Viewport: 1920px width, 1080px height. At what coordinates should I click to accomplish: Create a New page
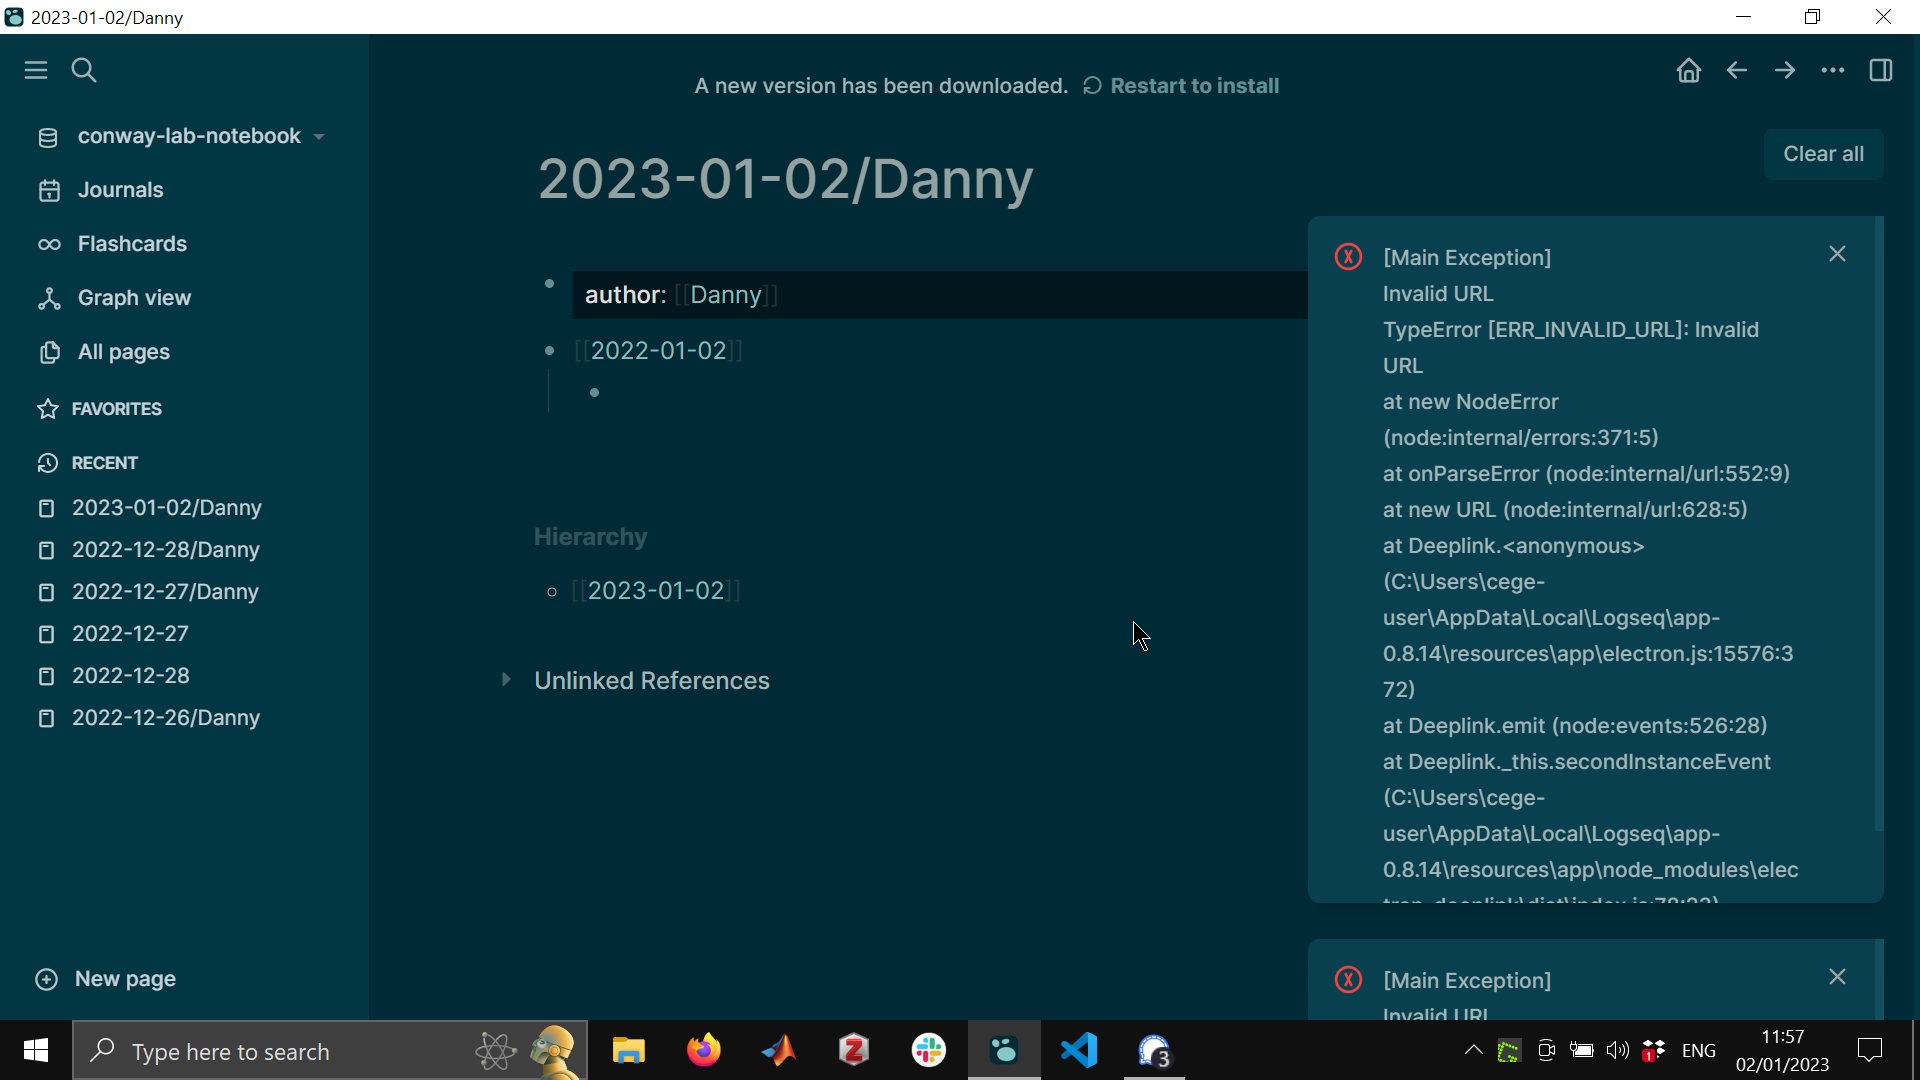pyautogui.click(x=104, y=978)
